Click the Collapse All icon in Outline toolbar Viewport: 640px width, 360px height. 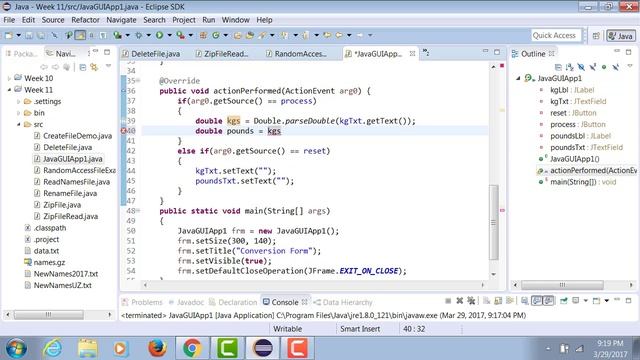coord(558,67)
